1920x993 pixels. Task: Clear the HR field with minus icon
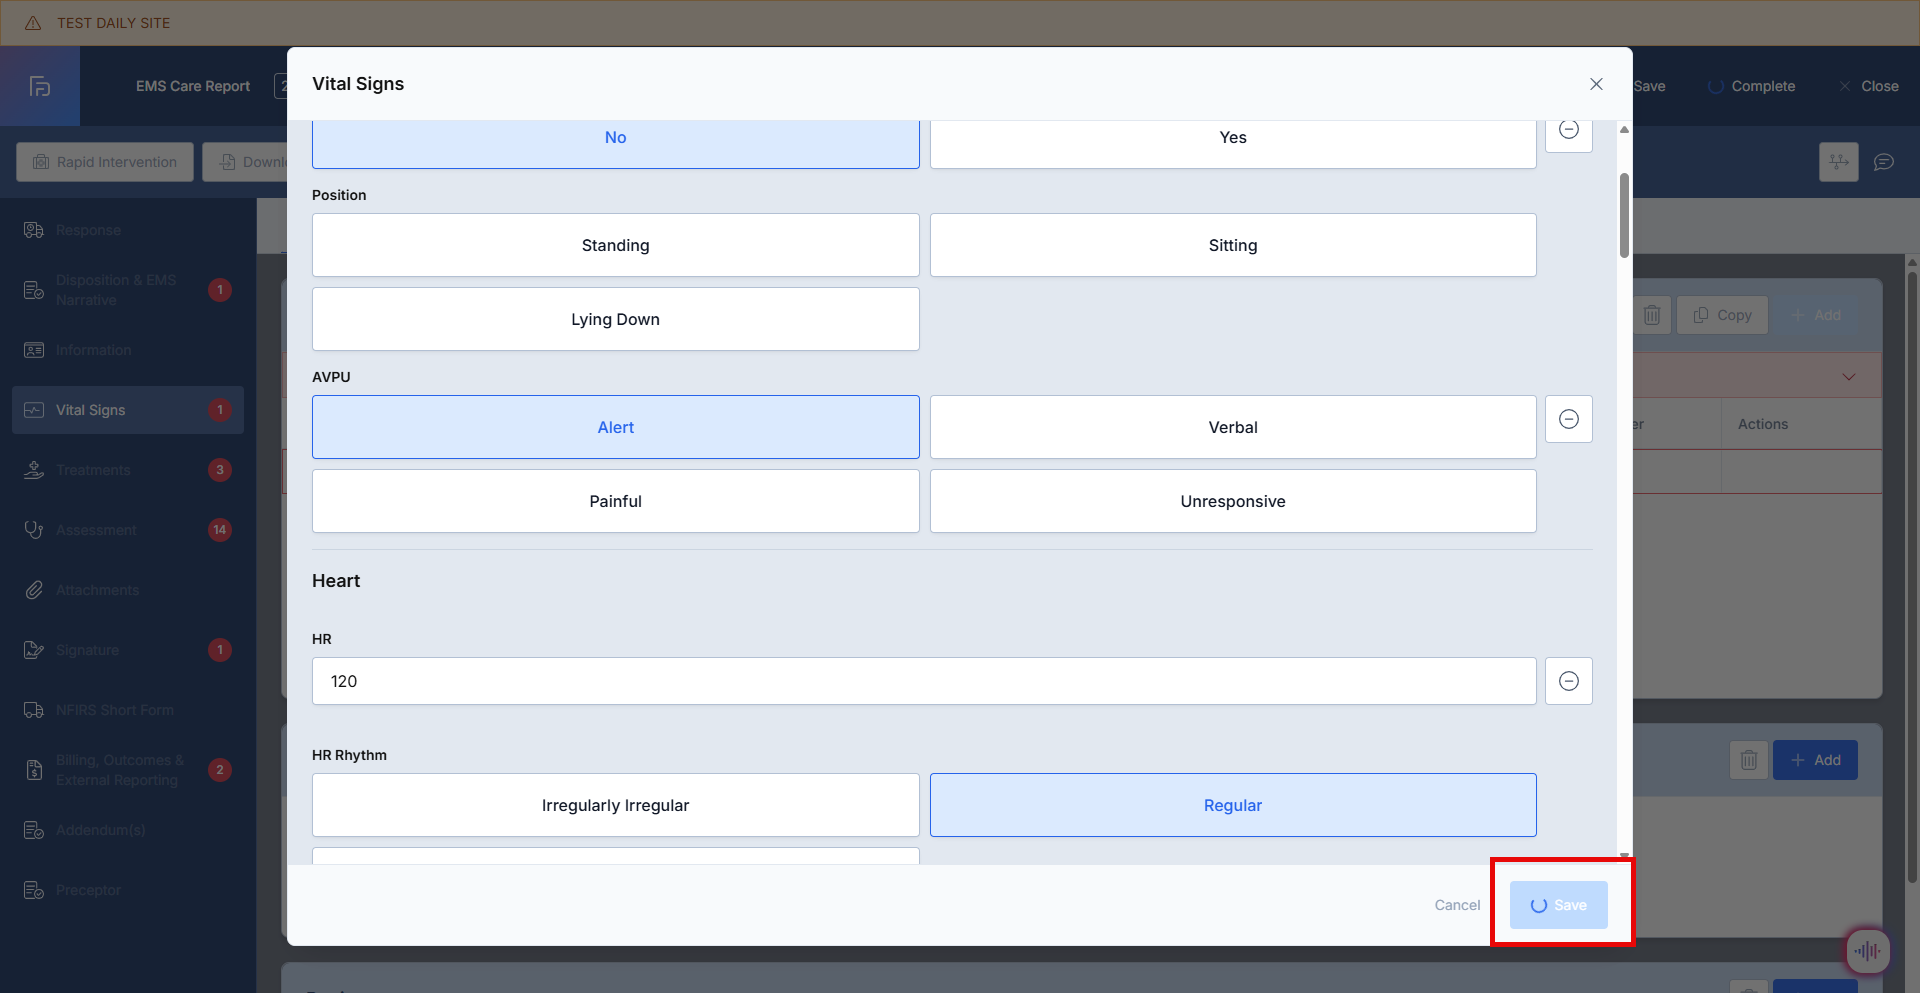click(1568, 681)
